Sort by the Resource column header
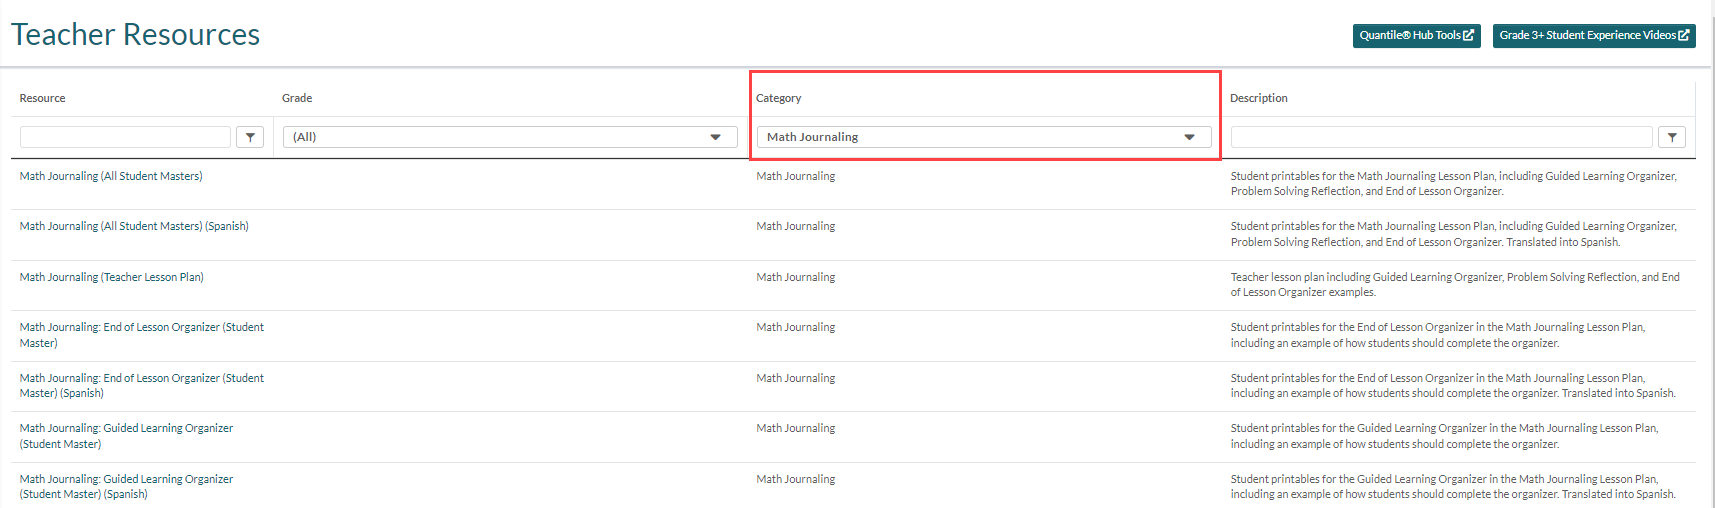Image resolution: width=1715 pixels, height=508 pixels. tap(43, 98)
